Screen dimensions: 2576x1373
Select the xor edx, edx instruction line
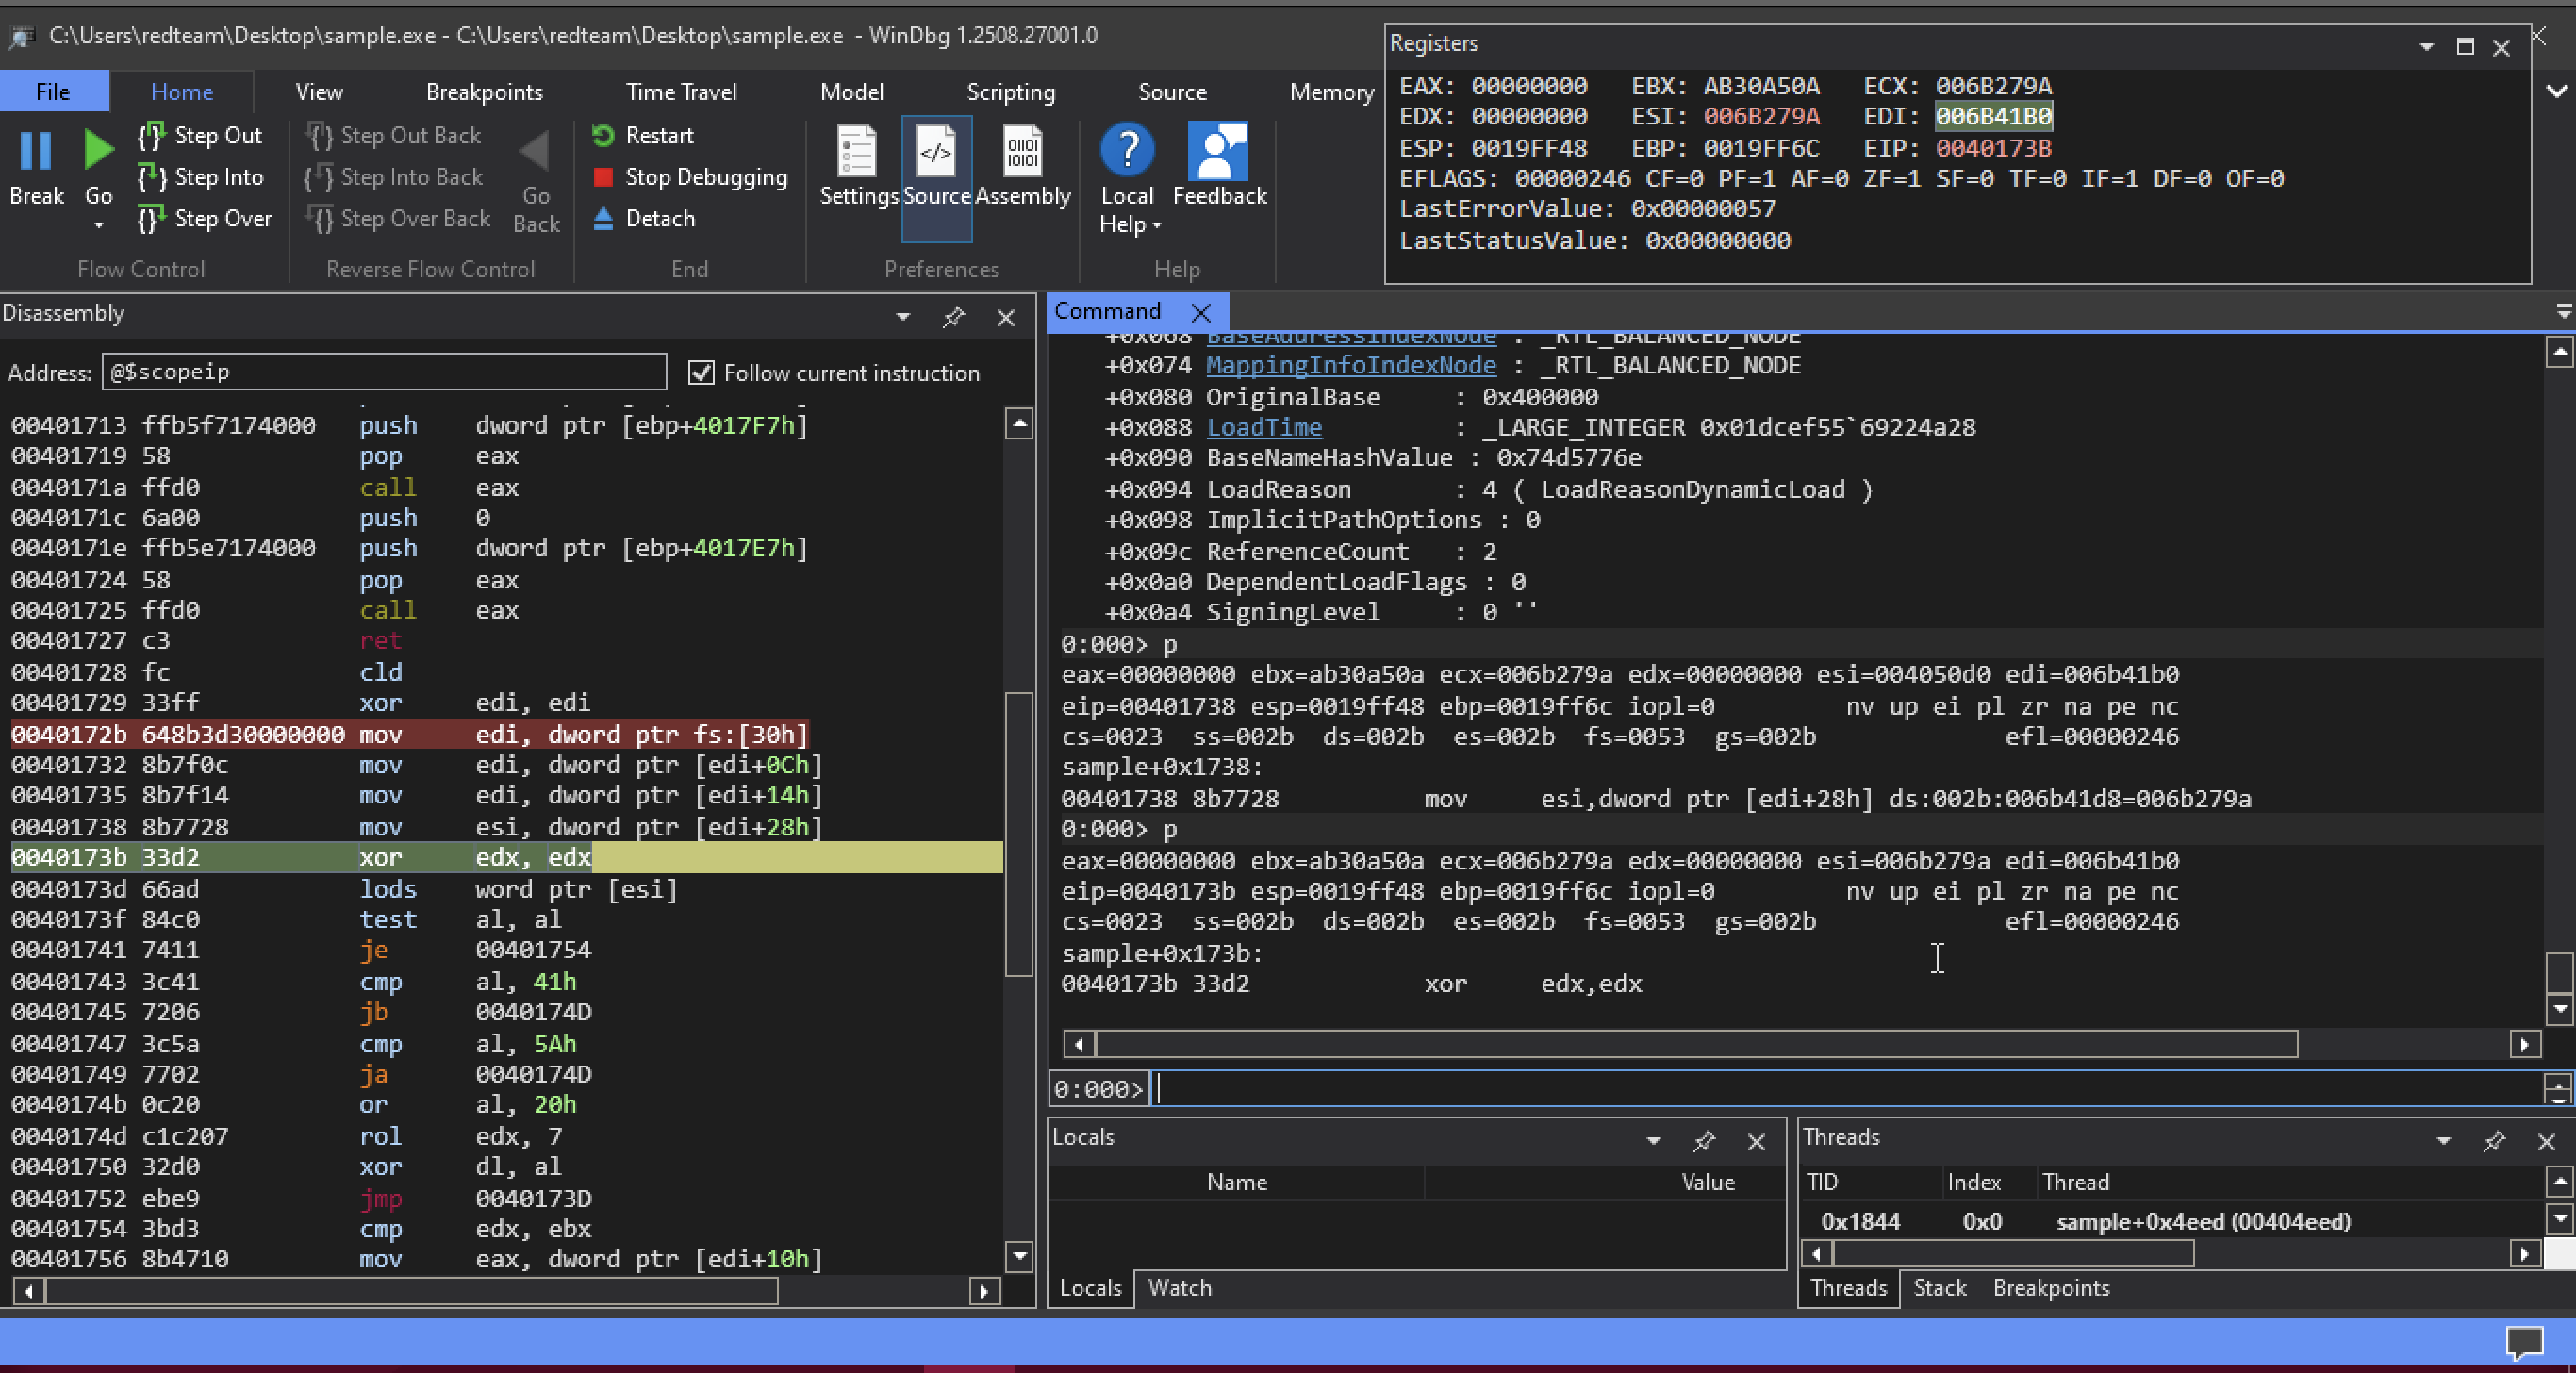click(x=506, y=858)
